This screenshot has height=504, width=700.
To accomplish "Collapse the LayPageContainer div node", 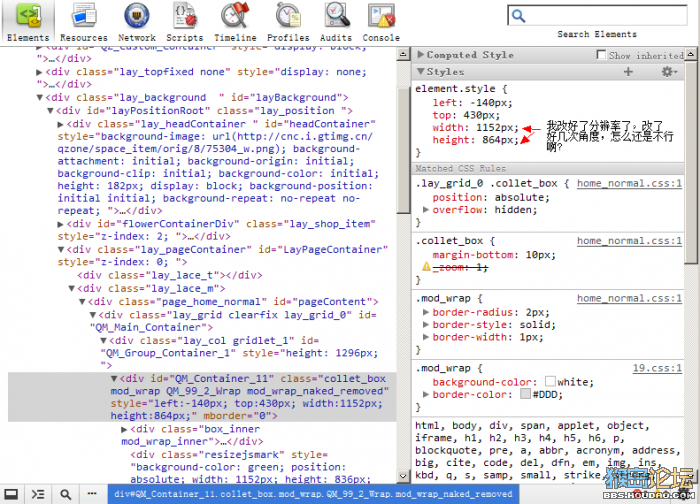I will 61,250.
